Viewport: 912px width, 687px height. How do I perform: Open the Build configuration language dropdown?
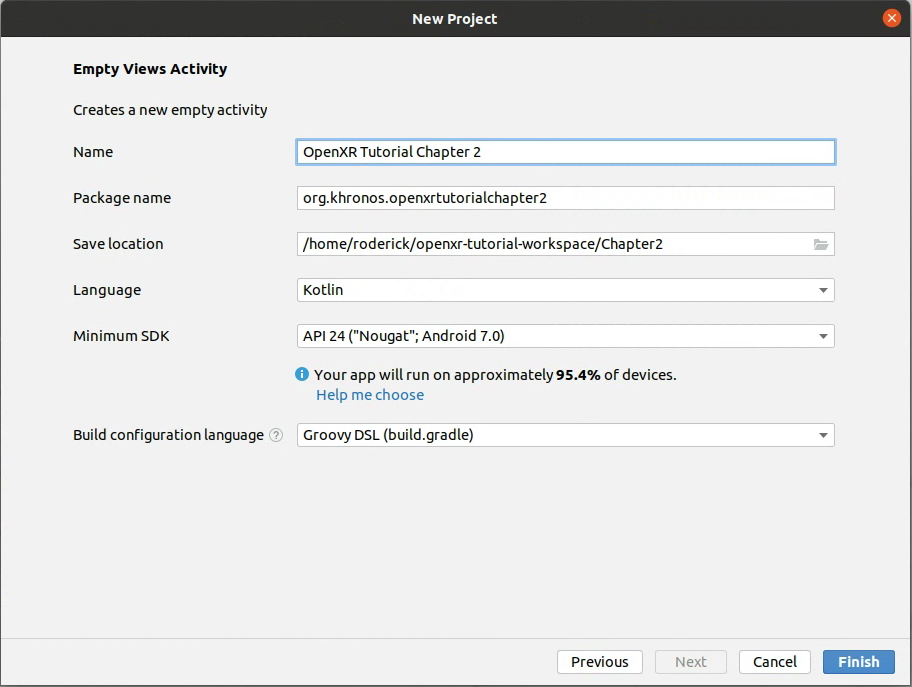point(565,435)
